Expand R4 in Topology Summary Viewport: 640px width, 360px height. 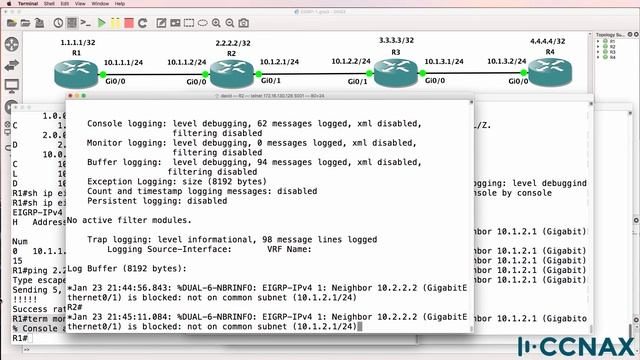[x=598, y=57]
